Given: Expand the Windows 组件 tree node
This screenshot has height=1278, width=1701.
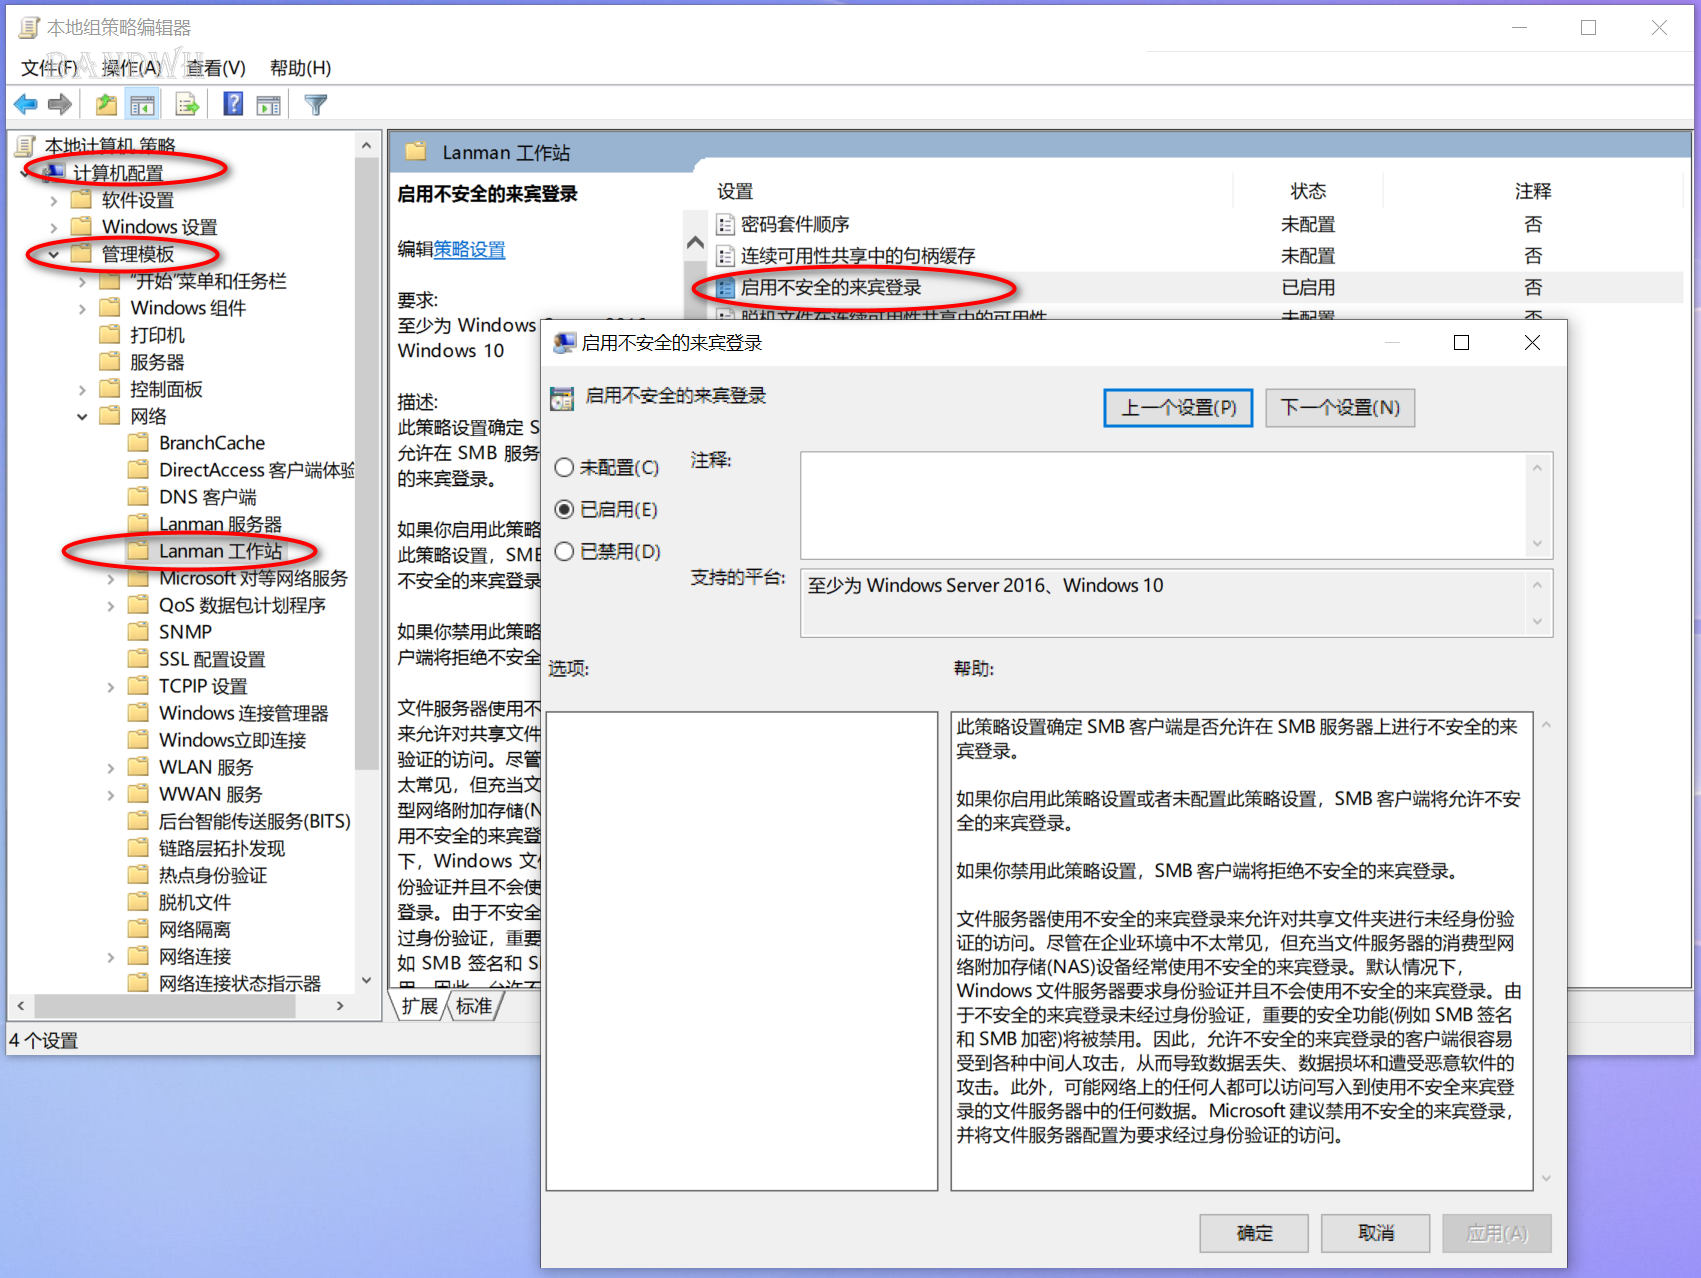Looking at the screenshot, I should [x=82, y=308].
